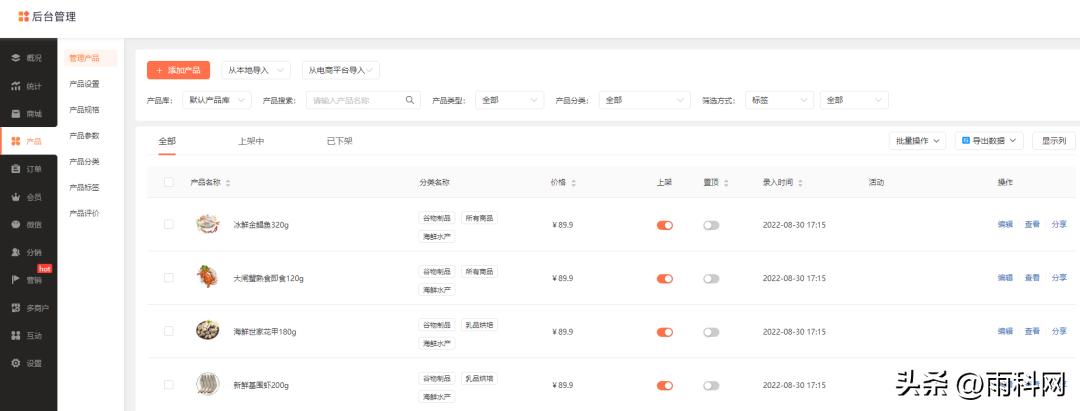
Task: Select 产品分类 in the submenu
Action: pyautogui.click(x=84, y=161)
